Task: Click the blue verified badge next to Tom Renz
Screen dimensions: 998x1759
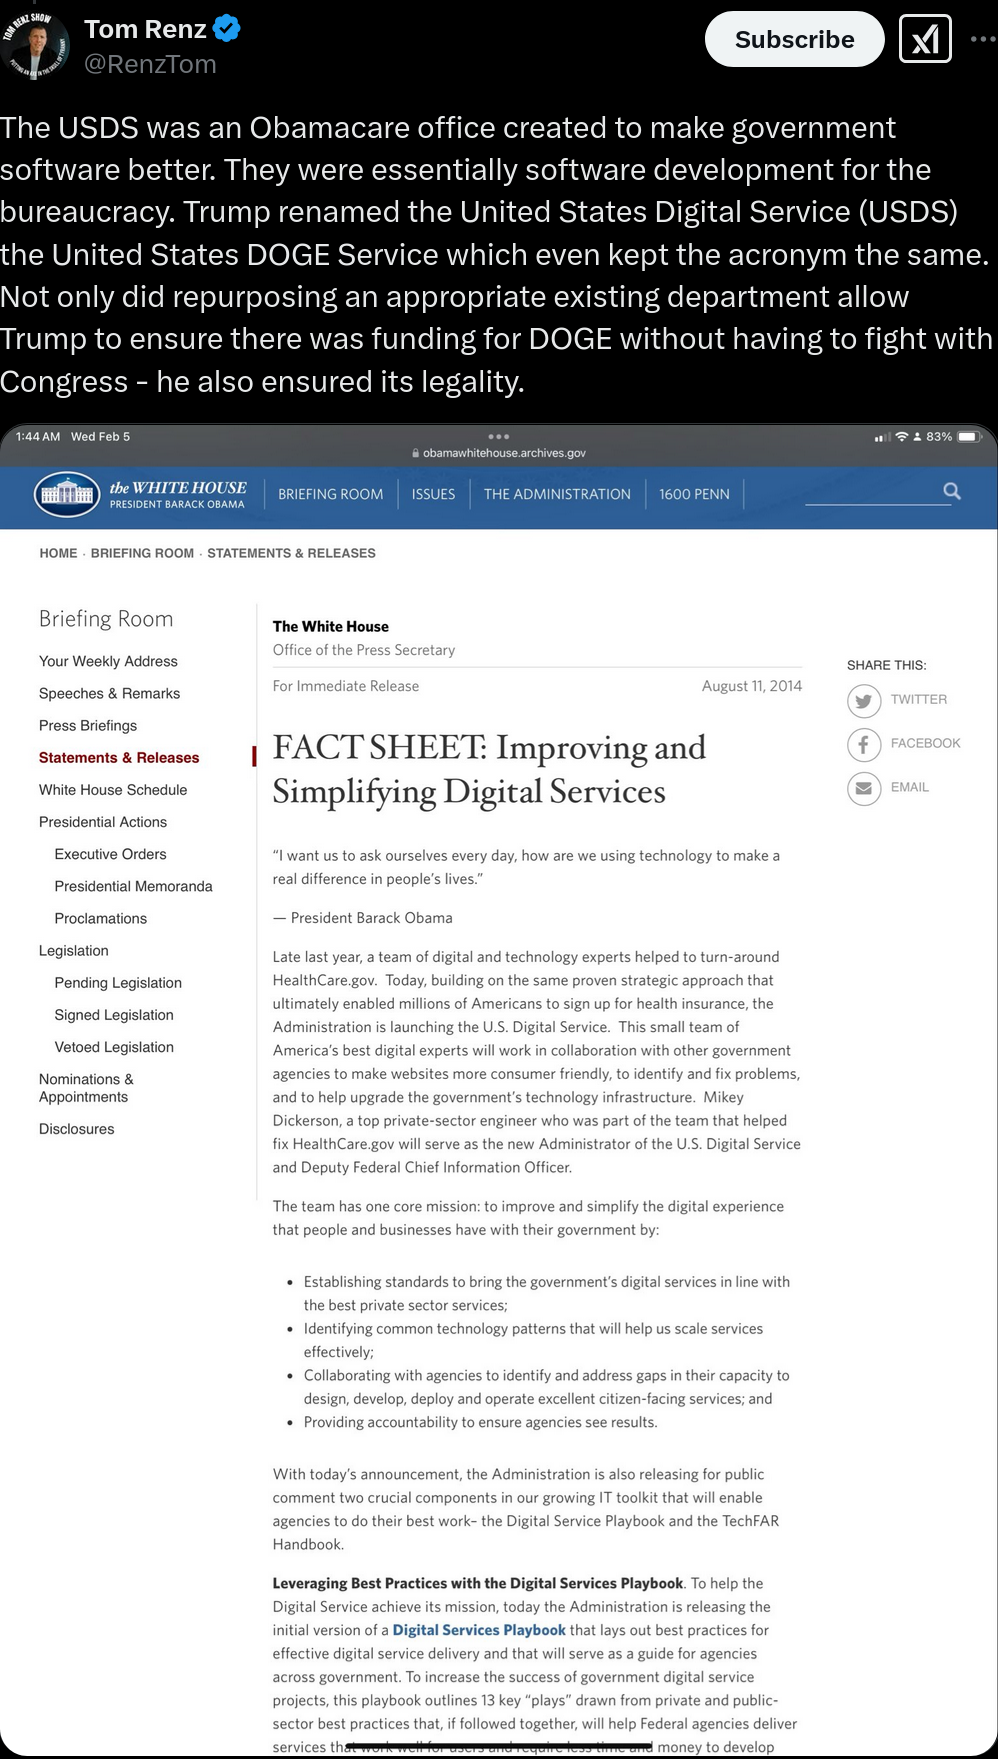Action: (227, 29)
